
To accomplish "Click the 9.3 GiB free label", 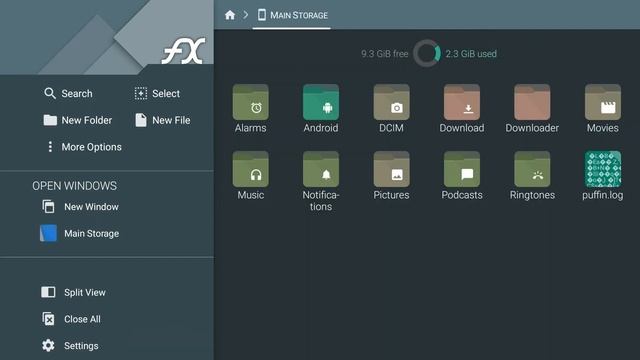I will pos(384,54).
